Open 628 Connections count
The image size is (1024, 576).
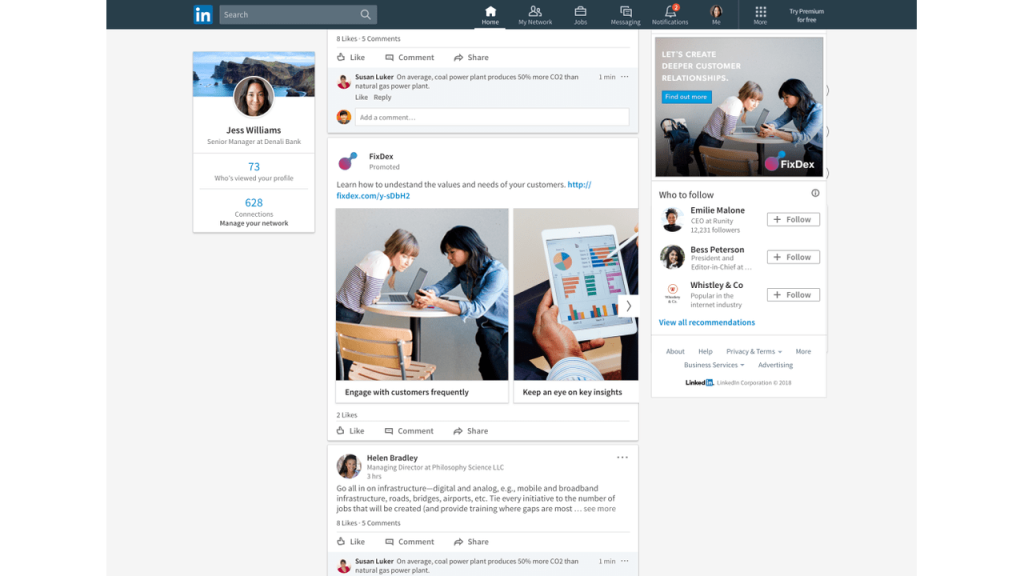[253, 206]
